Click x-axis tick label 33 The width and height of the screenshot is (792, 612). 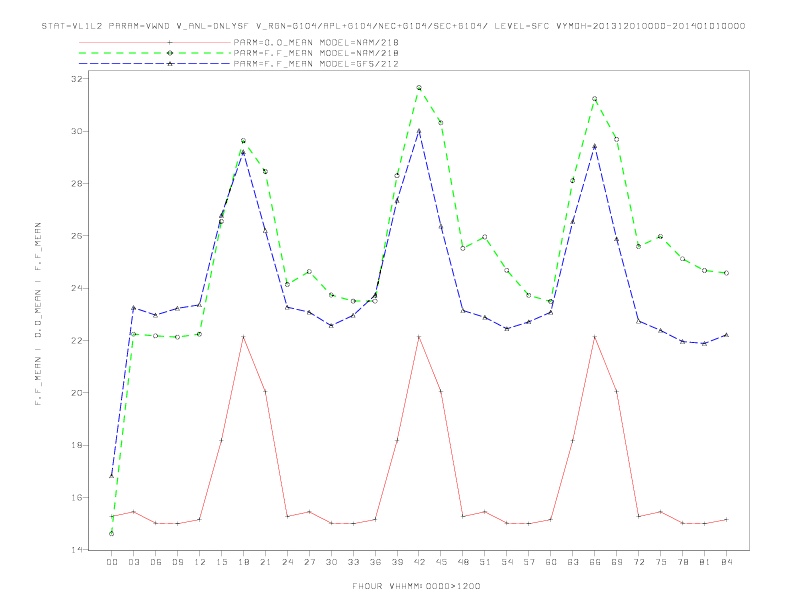(x=353, y=562)
